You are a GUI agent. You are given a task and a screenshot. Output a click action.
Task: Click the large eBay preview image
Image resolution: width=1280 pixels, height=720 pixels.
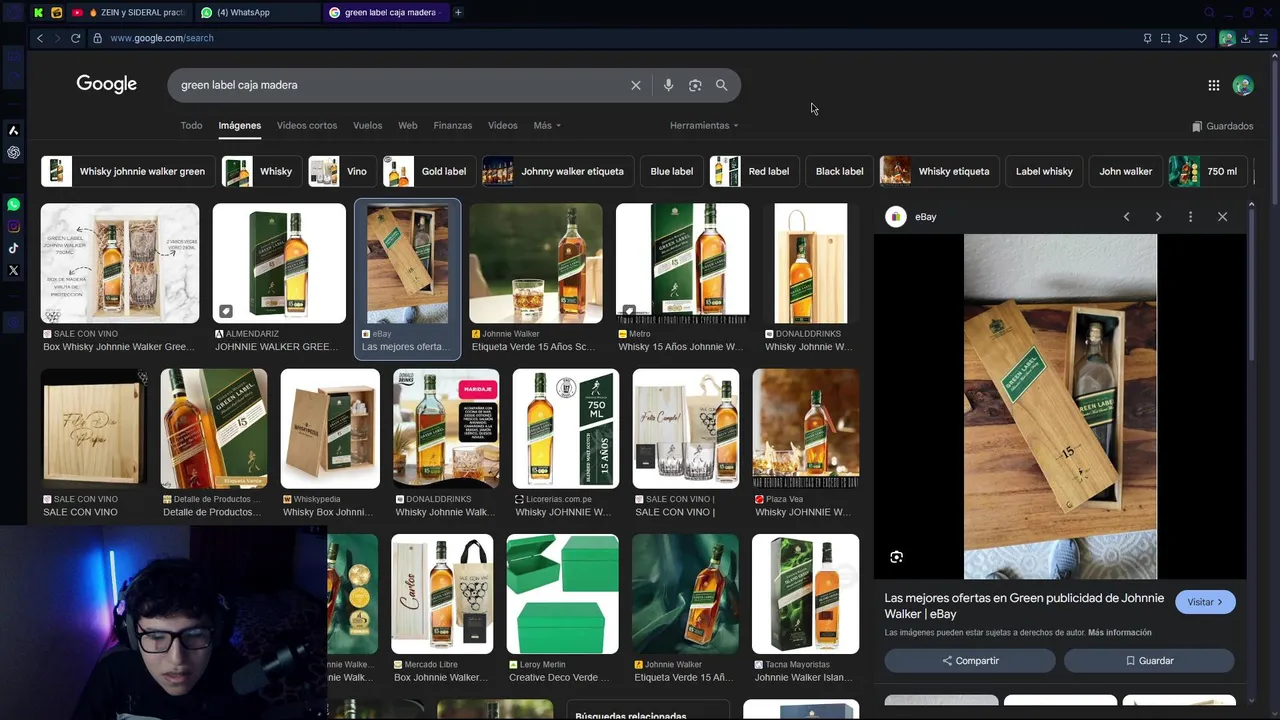tap(1060, 407)
